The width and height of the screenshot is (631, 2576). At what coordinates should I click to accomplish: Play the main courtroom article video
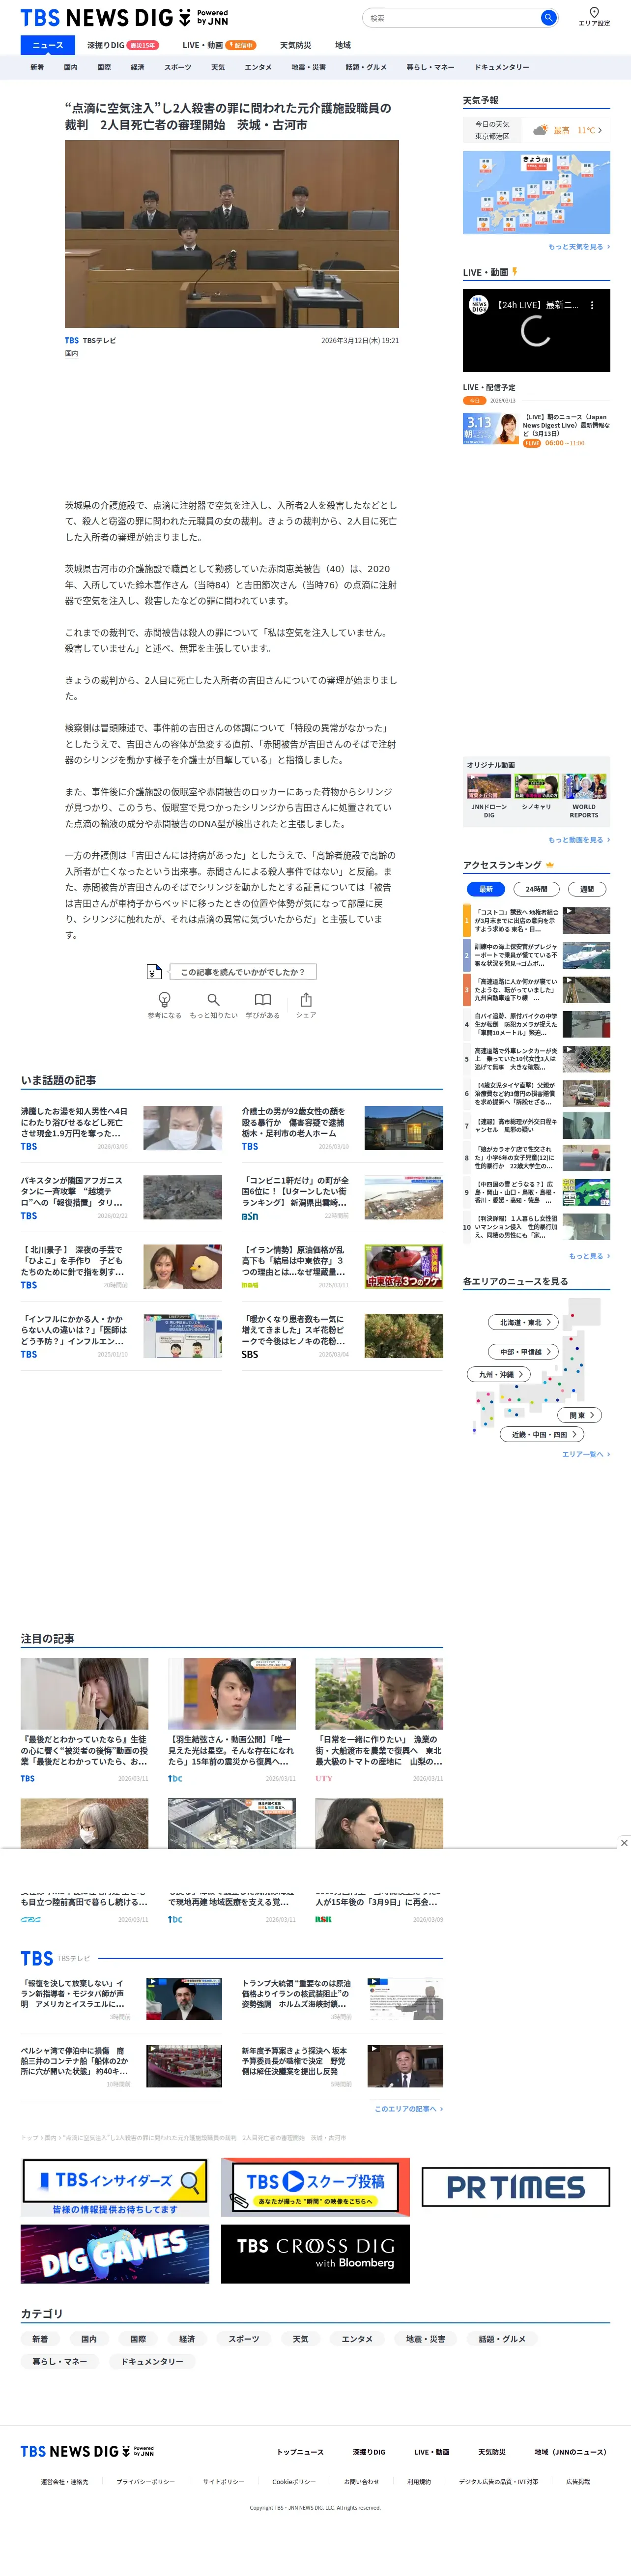(x=232, y=234)
